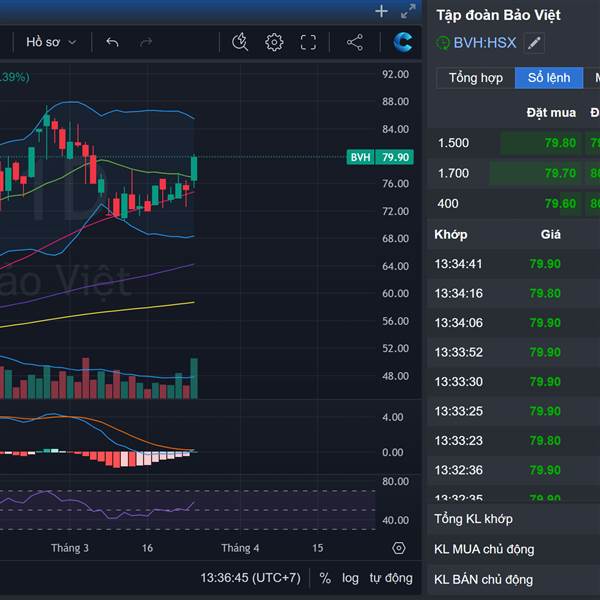Open quick search lightning icon
Screen dimensions: 600x600
(240, 42)
